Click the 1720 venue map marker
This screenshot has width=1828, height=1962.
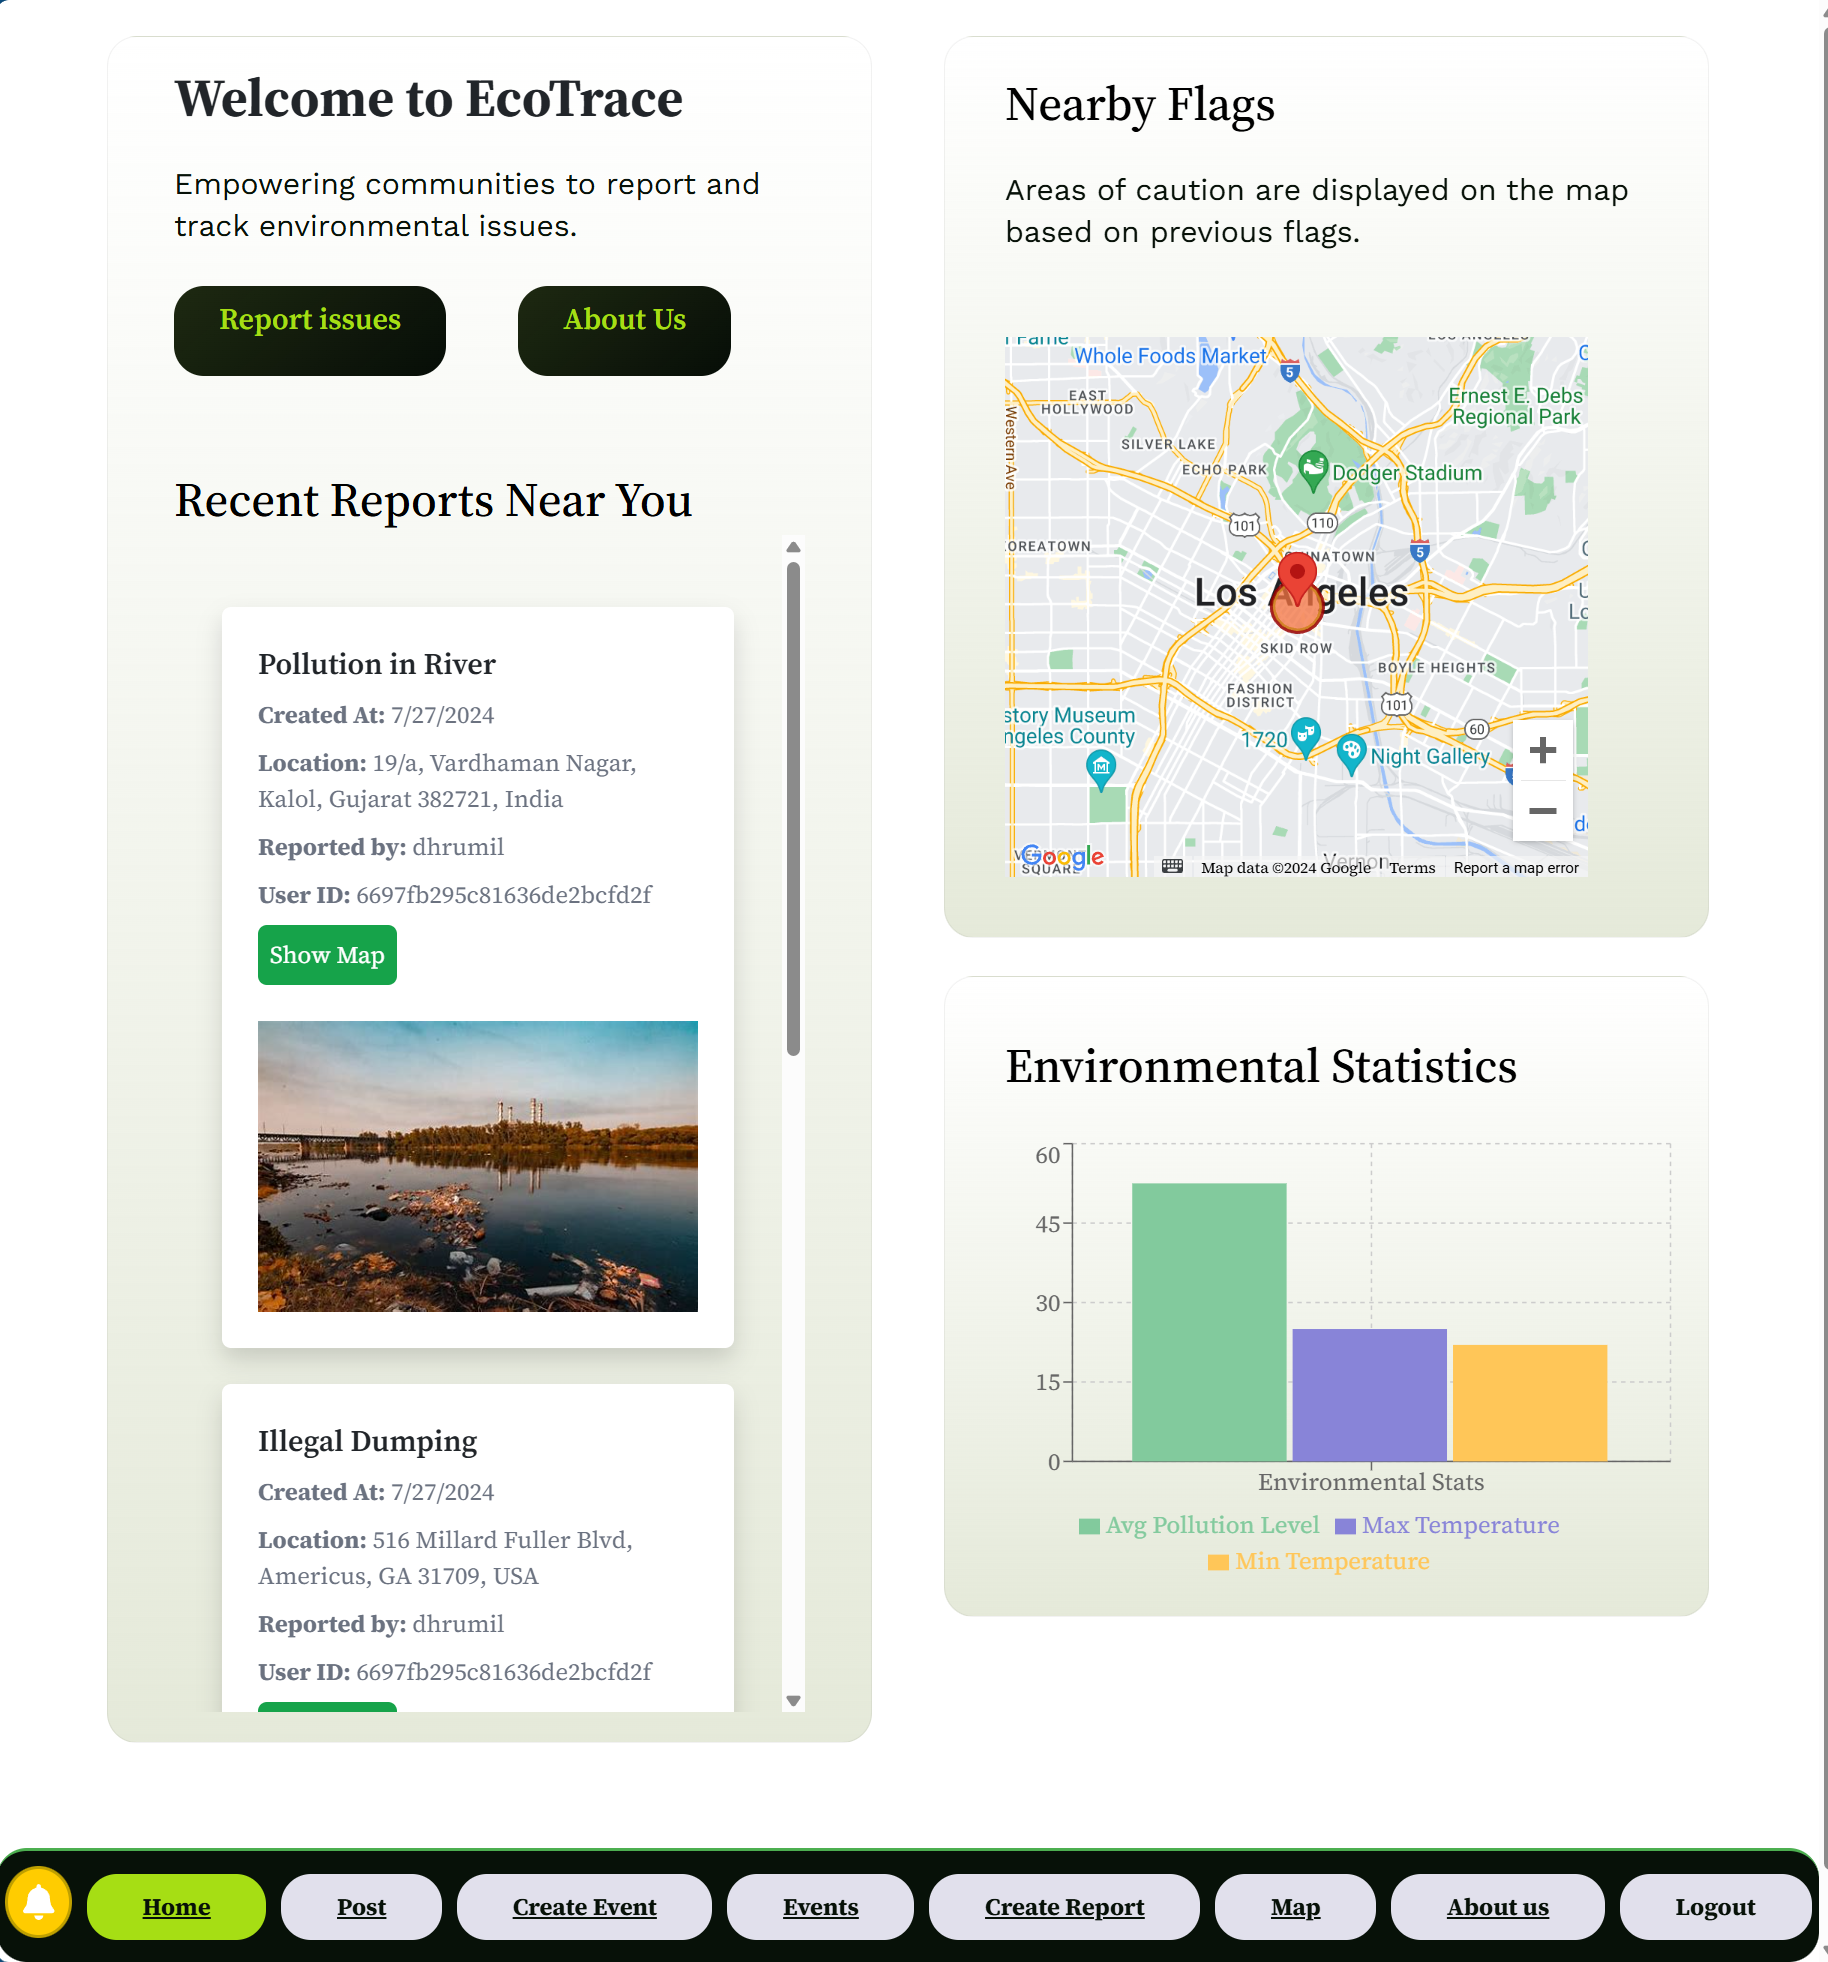[x=1305, y=737]
